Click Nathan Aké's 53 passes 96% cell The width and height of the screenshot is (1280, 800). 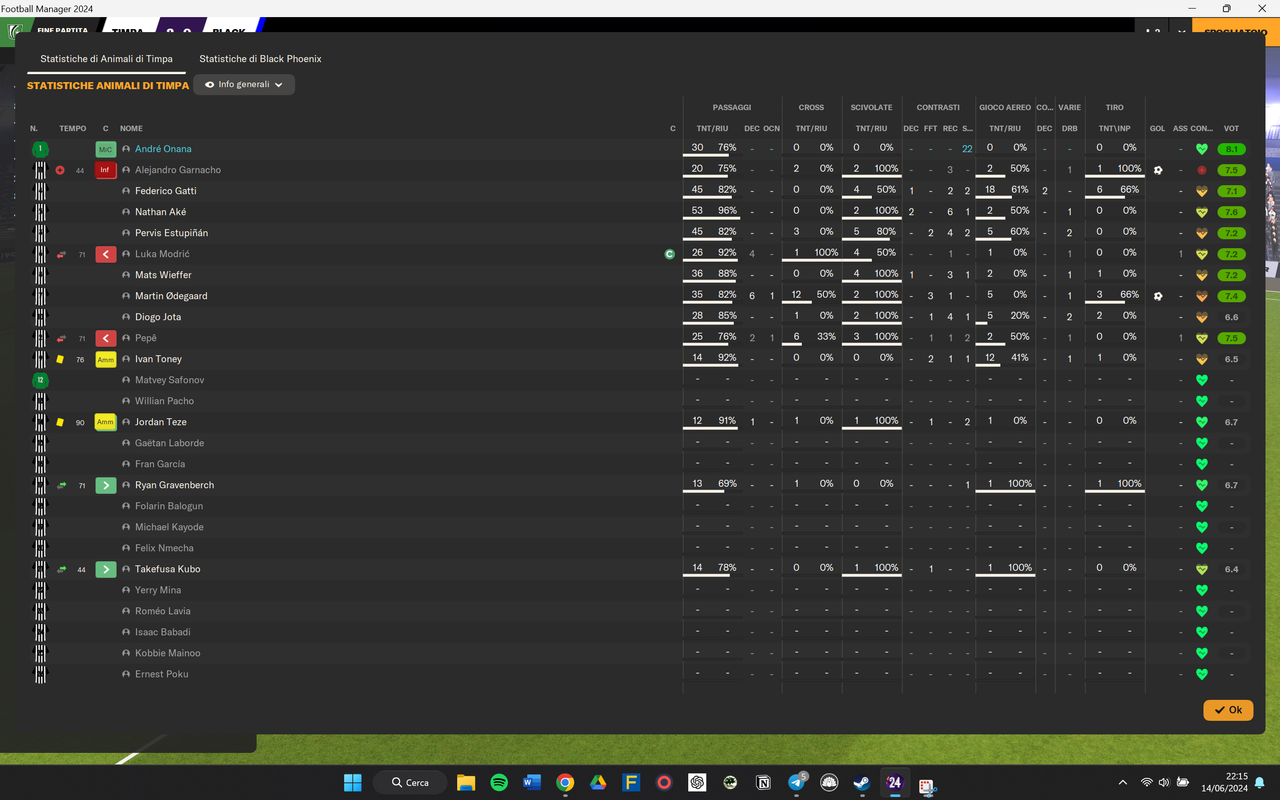tap(714, 212)
